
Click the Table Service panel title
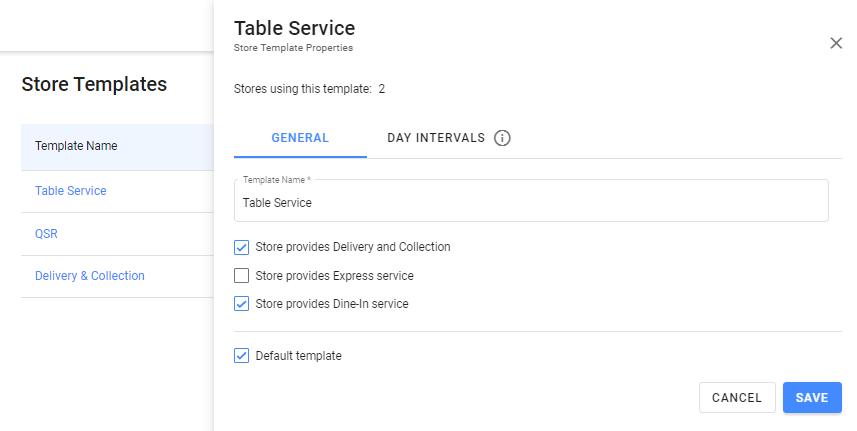(x=294, y=28)
